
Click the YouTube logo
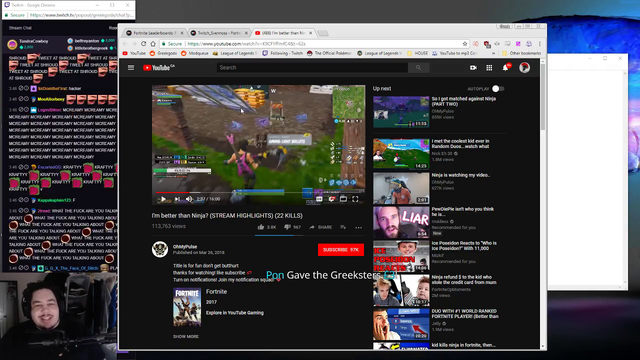point(158,68)
